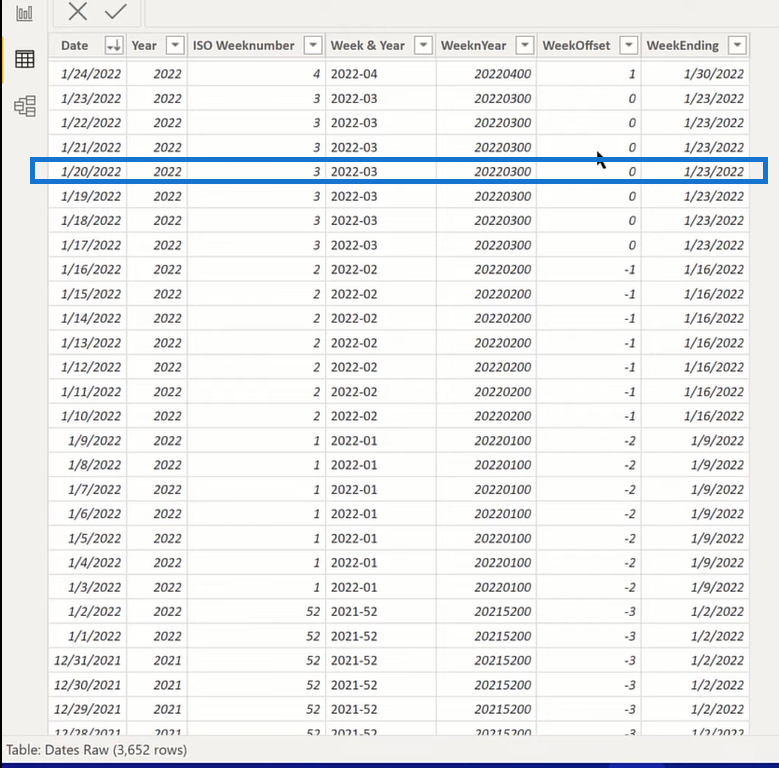Switch to Report view icon

[24, 12]
